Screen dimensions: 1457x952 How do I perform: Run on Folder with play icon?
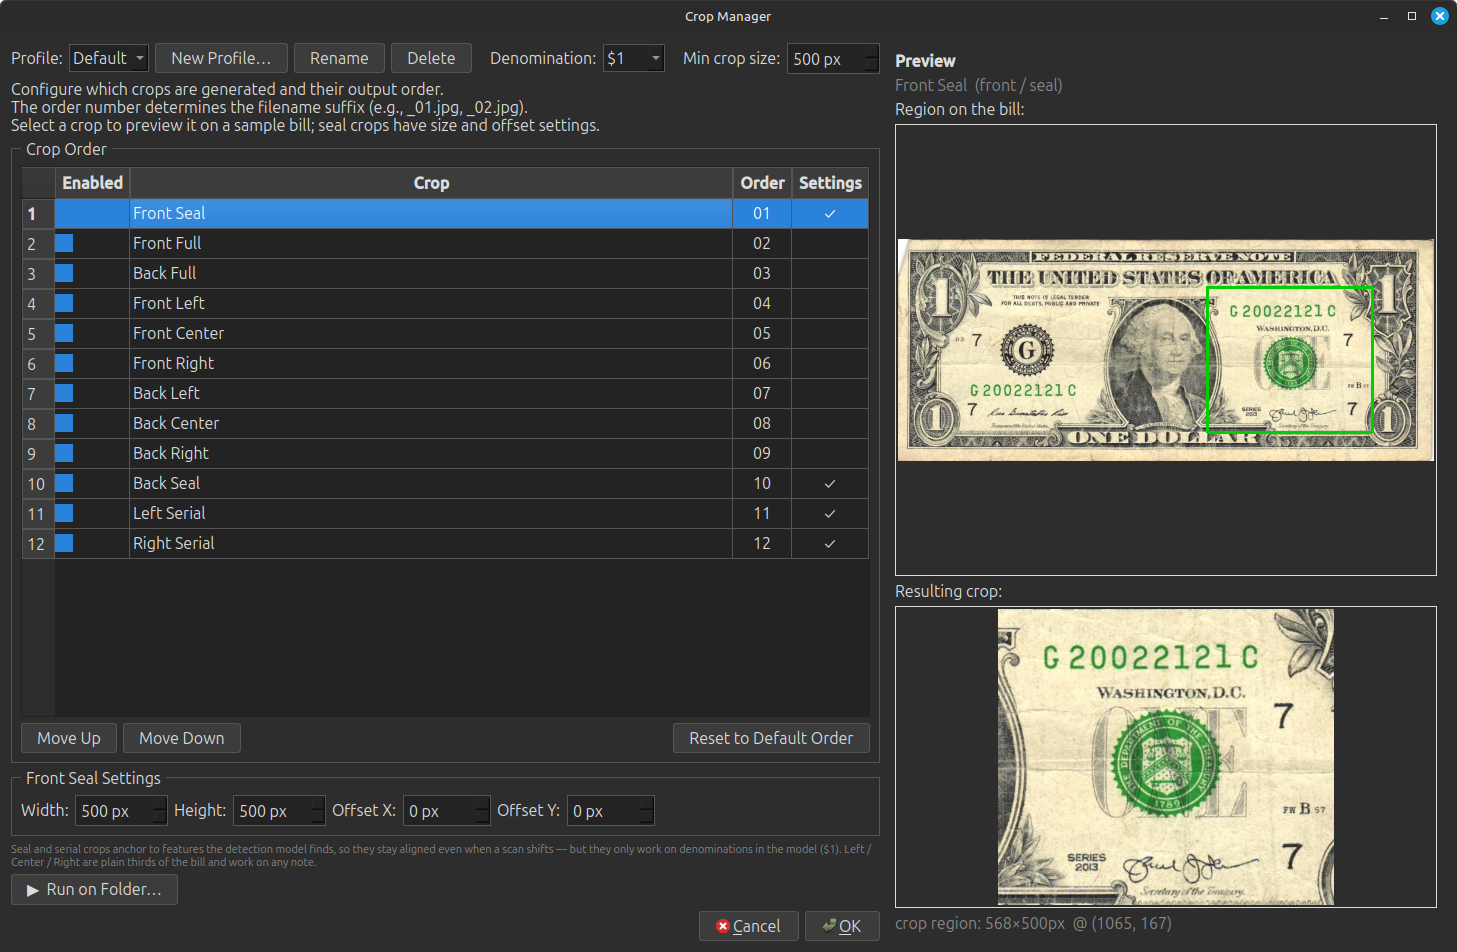[94, 889]
